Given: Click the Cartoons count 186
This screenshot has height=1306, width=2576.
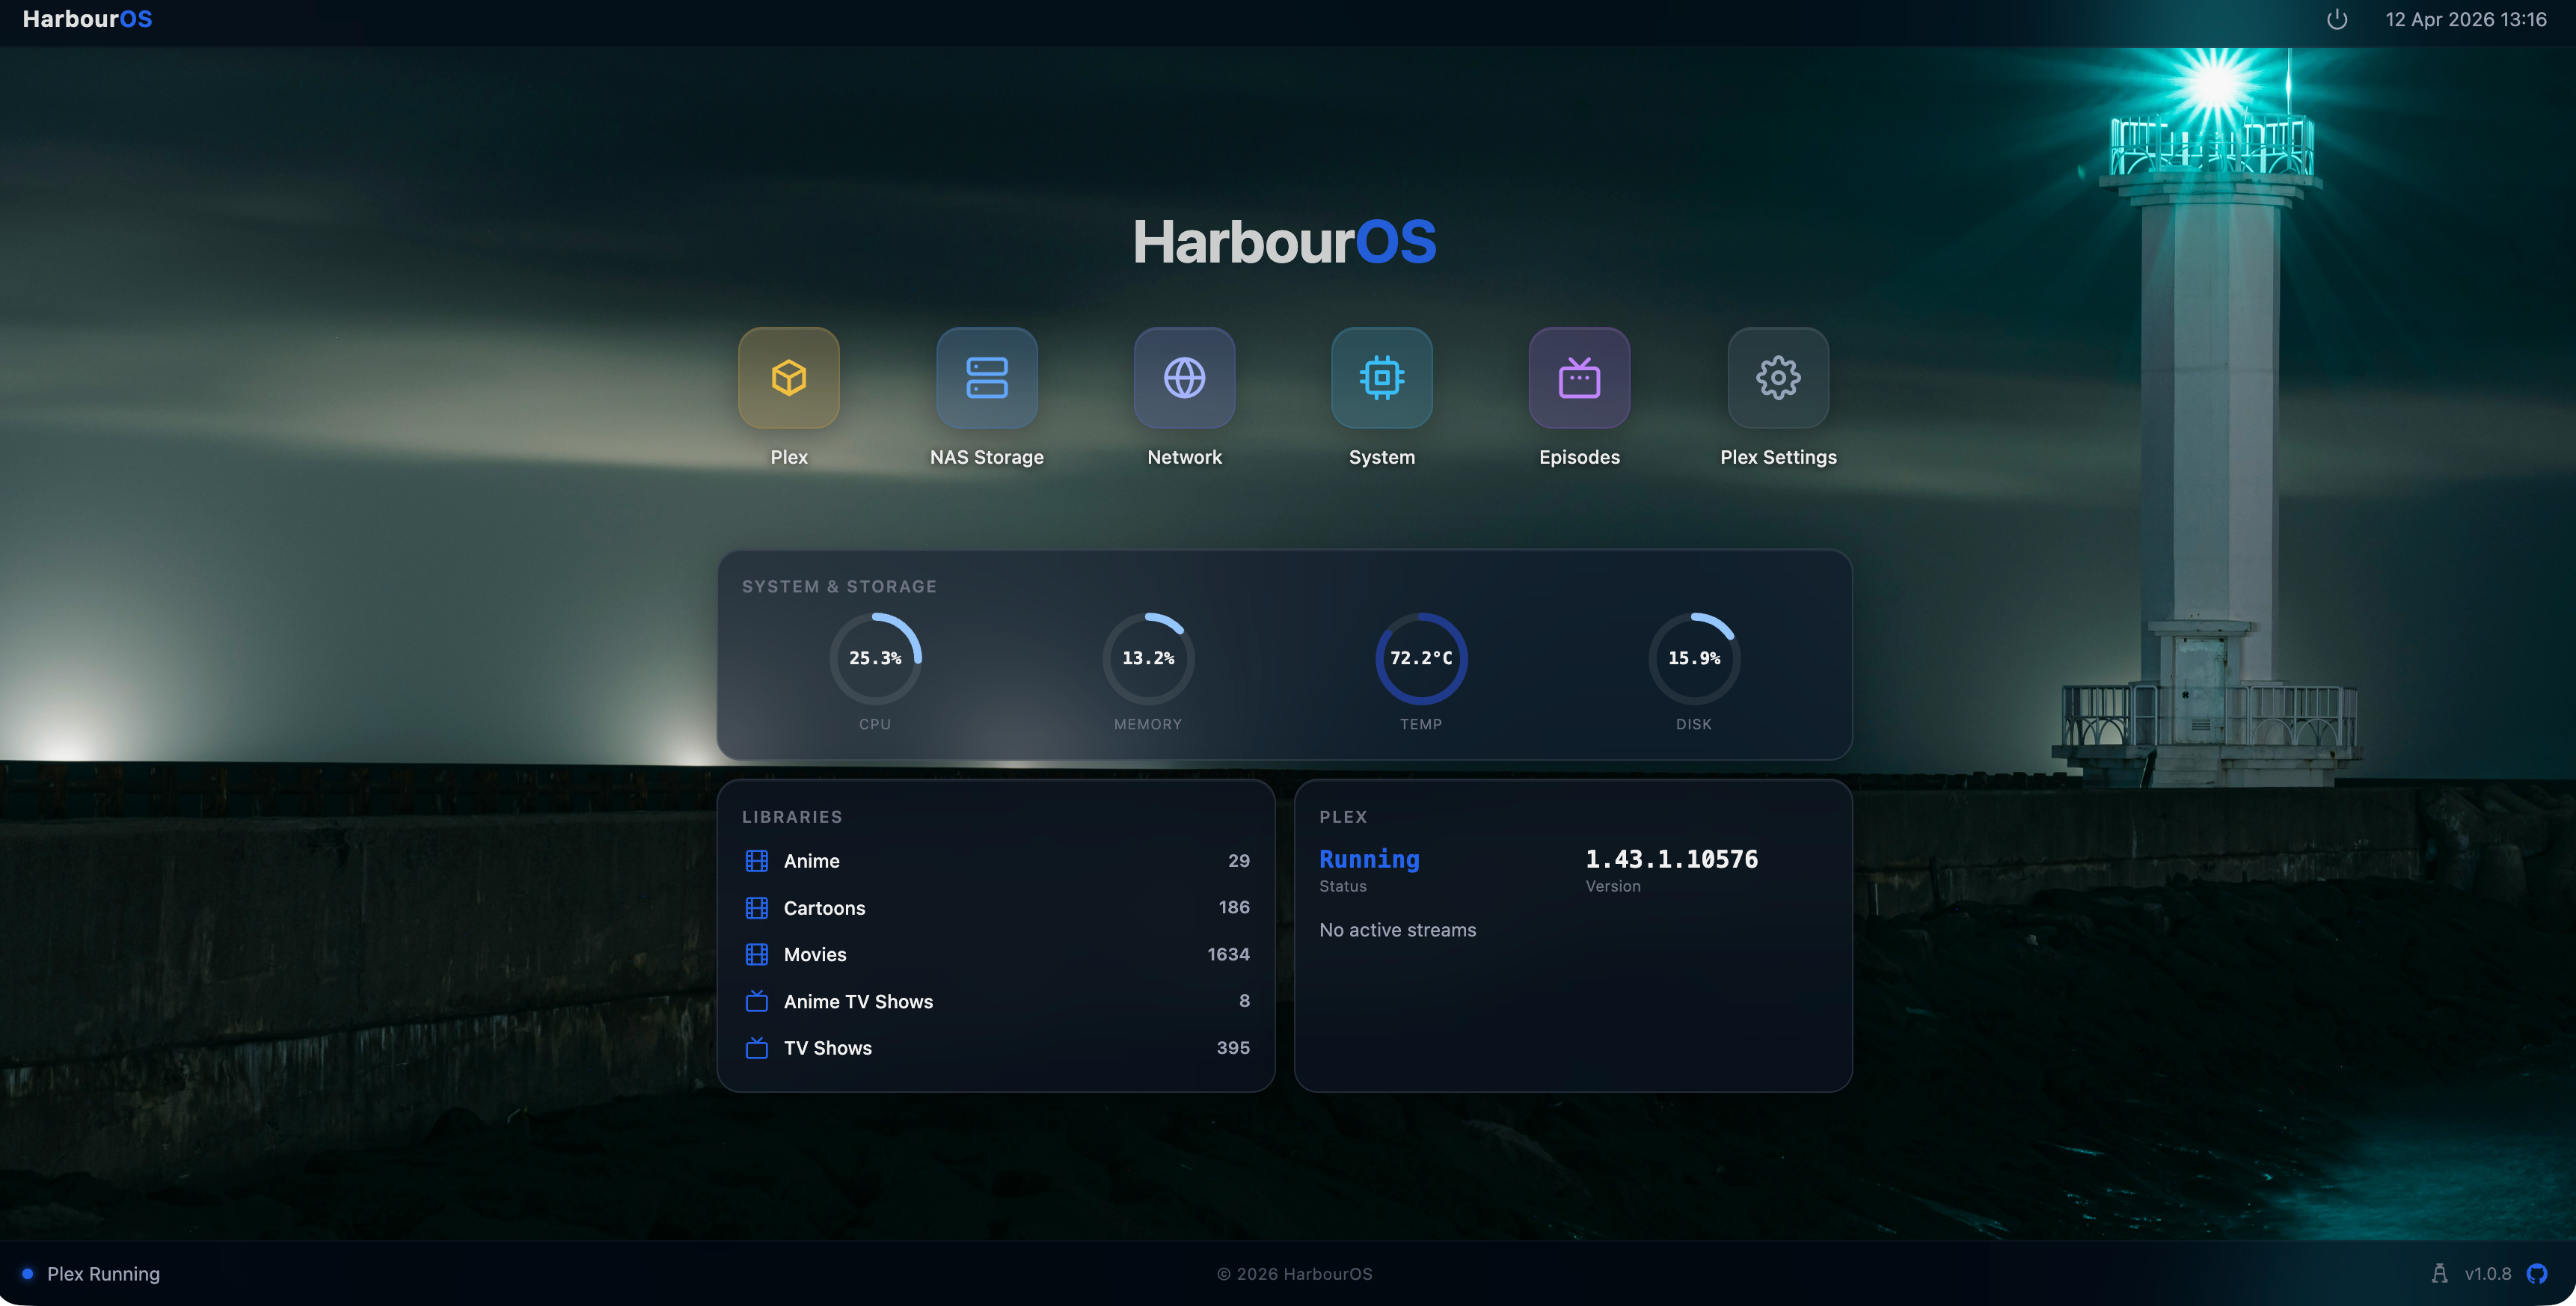Looking at the screenshot, I should pos(1234,907).
